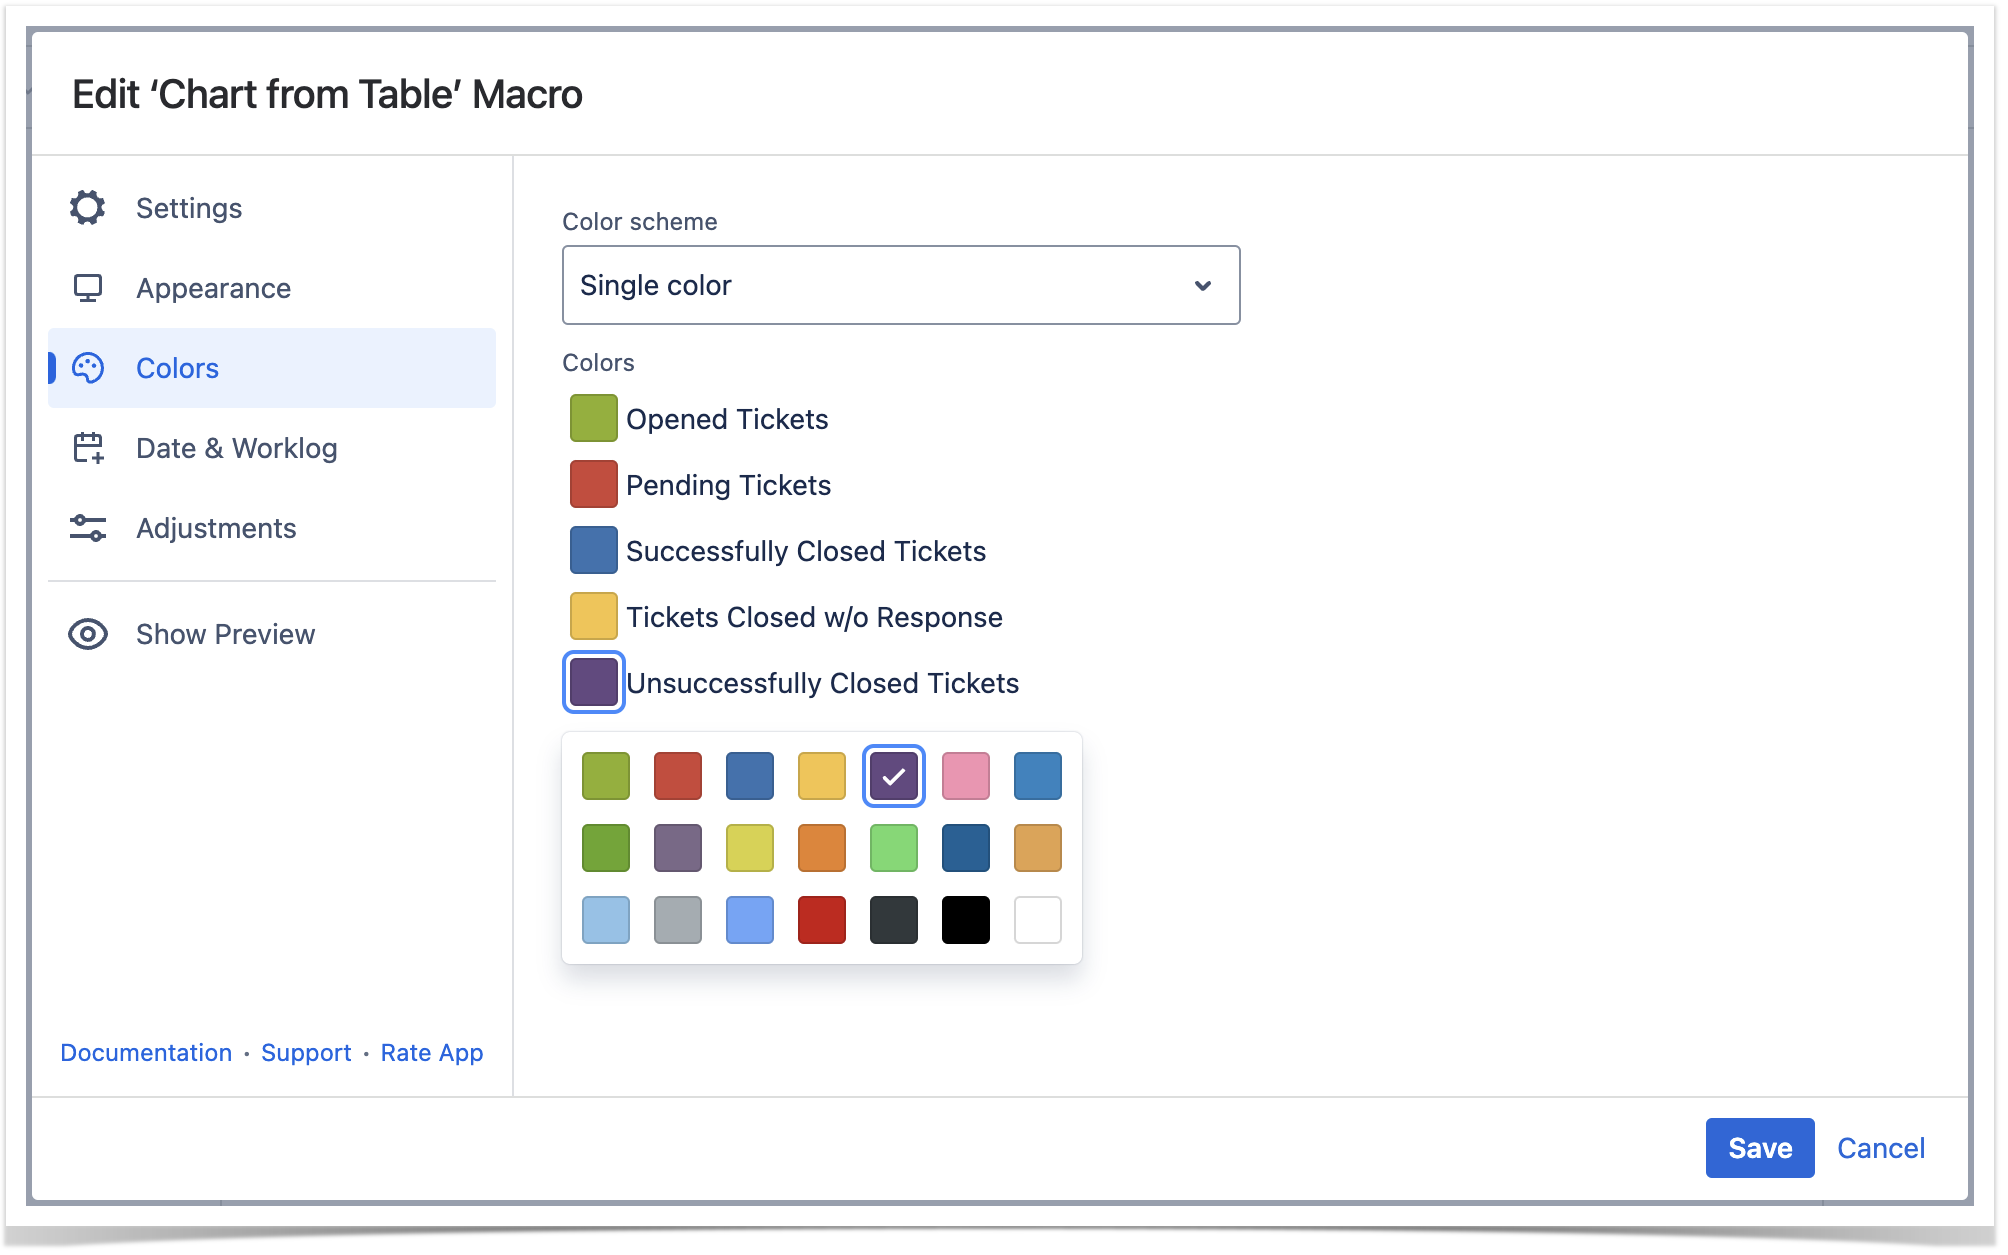The height and width of the screenshot is (1255, 2008).
Task: Pick the black color in palette
Action: point(965,920)
